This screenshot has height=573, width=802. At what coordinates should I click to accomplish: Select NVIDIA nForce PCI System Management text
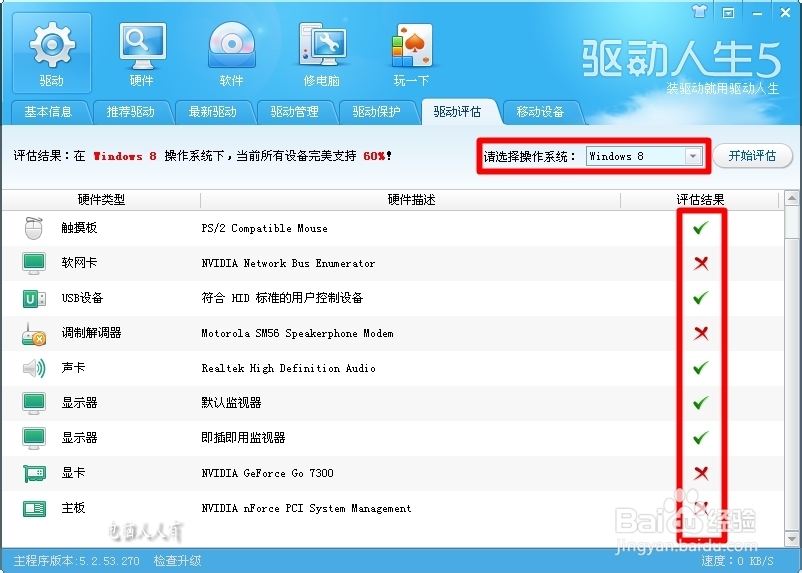point(306,508)
